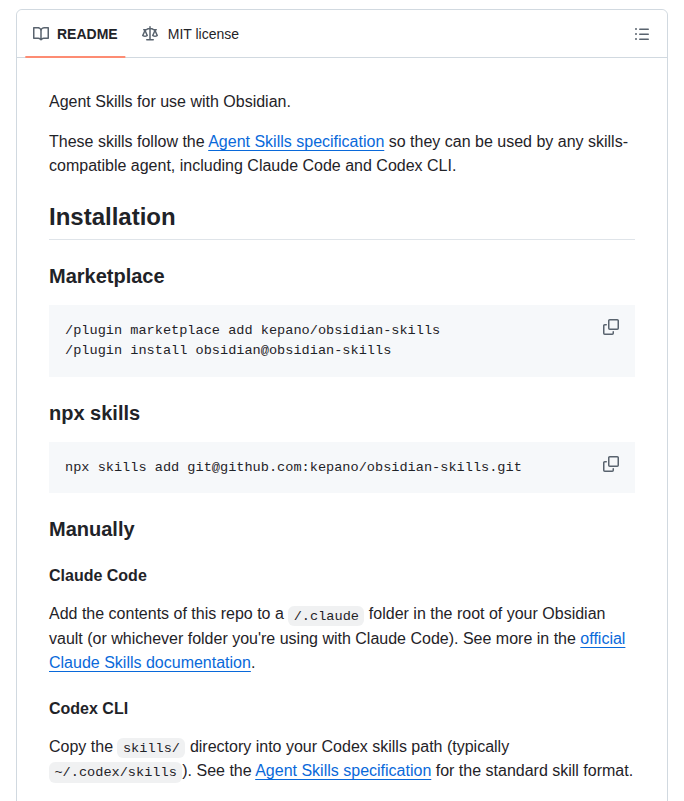Click the '/plugin marketplace add kepano/obsidian-skills' line
Screen dimensions: 684x801
[252, 330]
